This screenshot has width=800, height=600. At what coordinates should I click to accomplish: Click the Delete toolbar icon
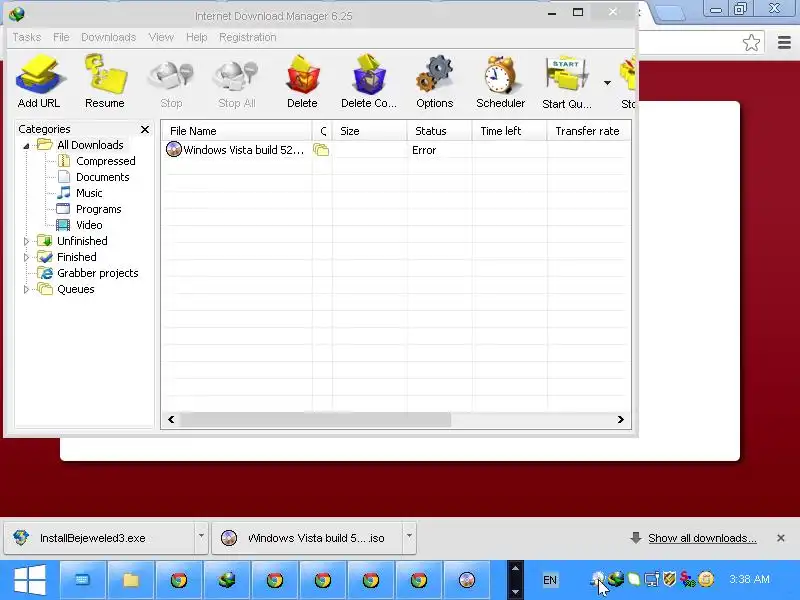tap(302, 82)
